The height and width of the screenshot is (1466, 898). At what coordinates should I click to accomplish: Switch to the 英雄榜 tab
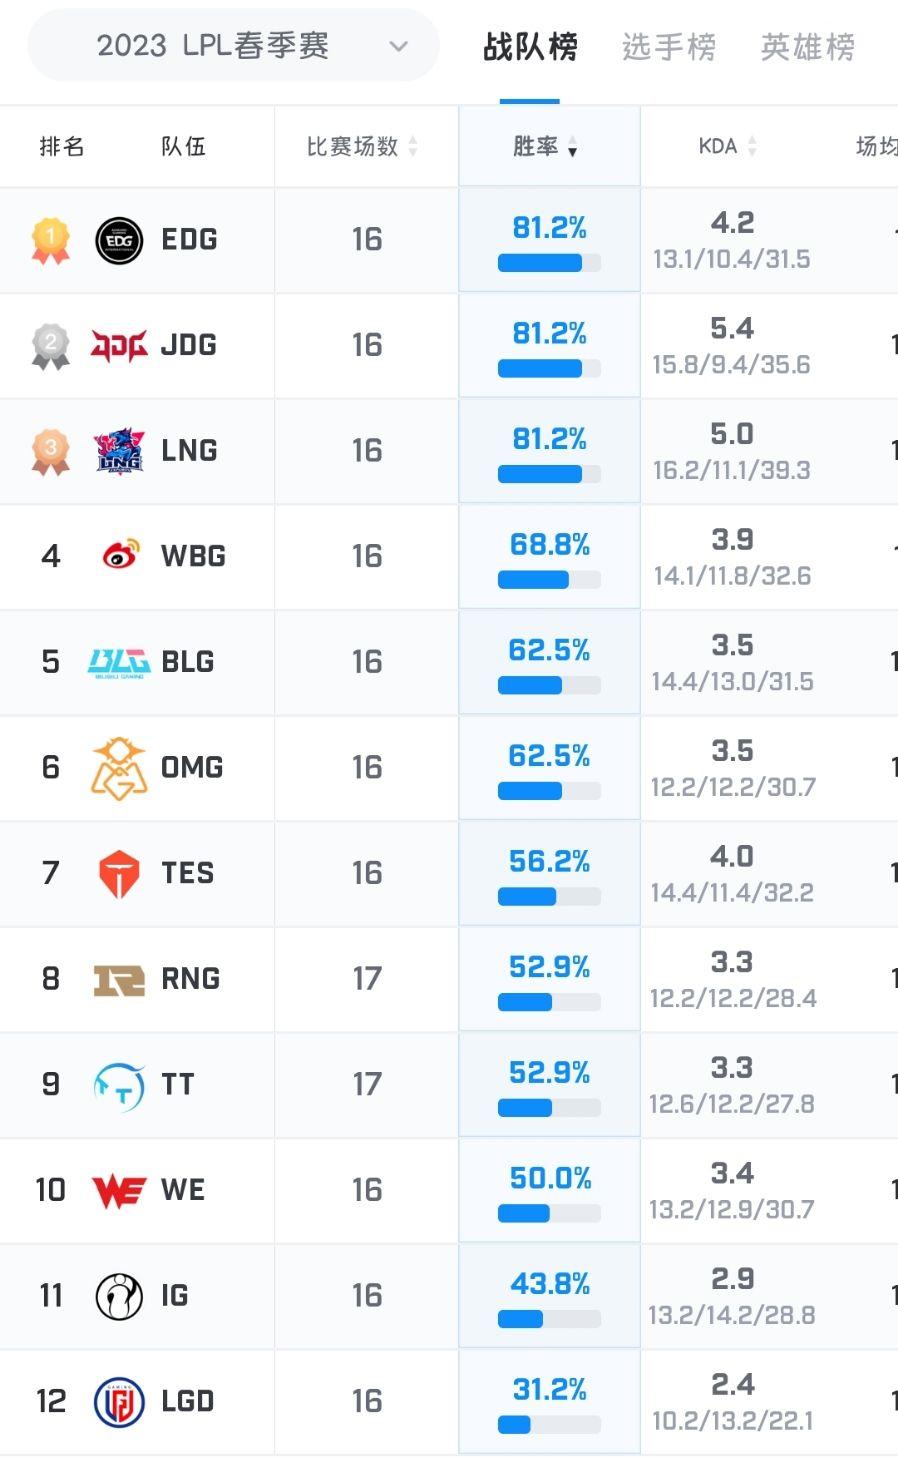coord(808,46)
